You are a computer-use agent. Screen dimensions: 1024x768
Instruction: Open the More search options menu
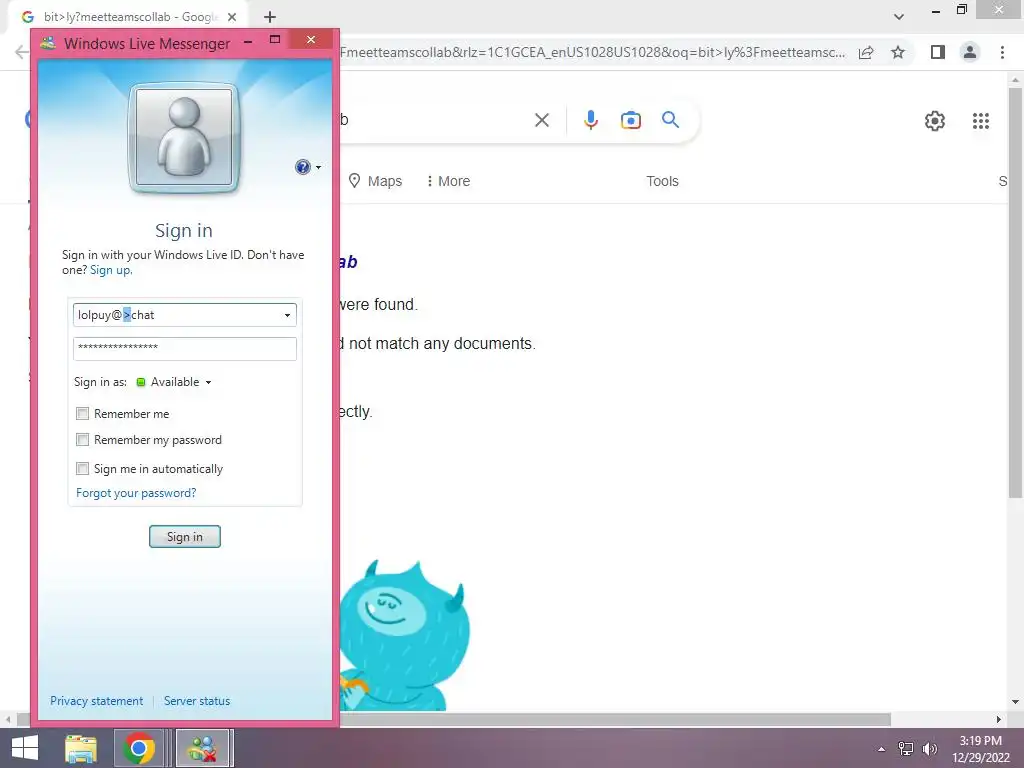click(x=448, y=181)
